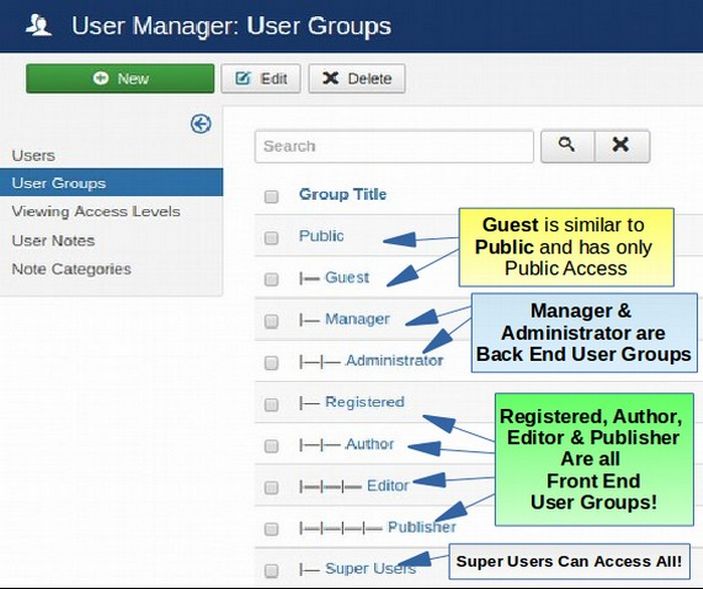Click the magnifier search button
This screenshot has width=703, height=589.
coord(567,145)
